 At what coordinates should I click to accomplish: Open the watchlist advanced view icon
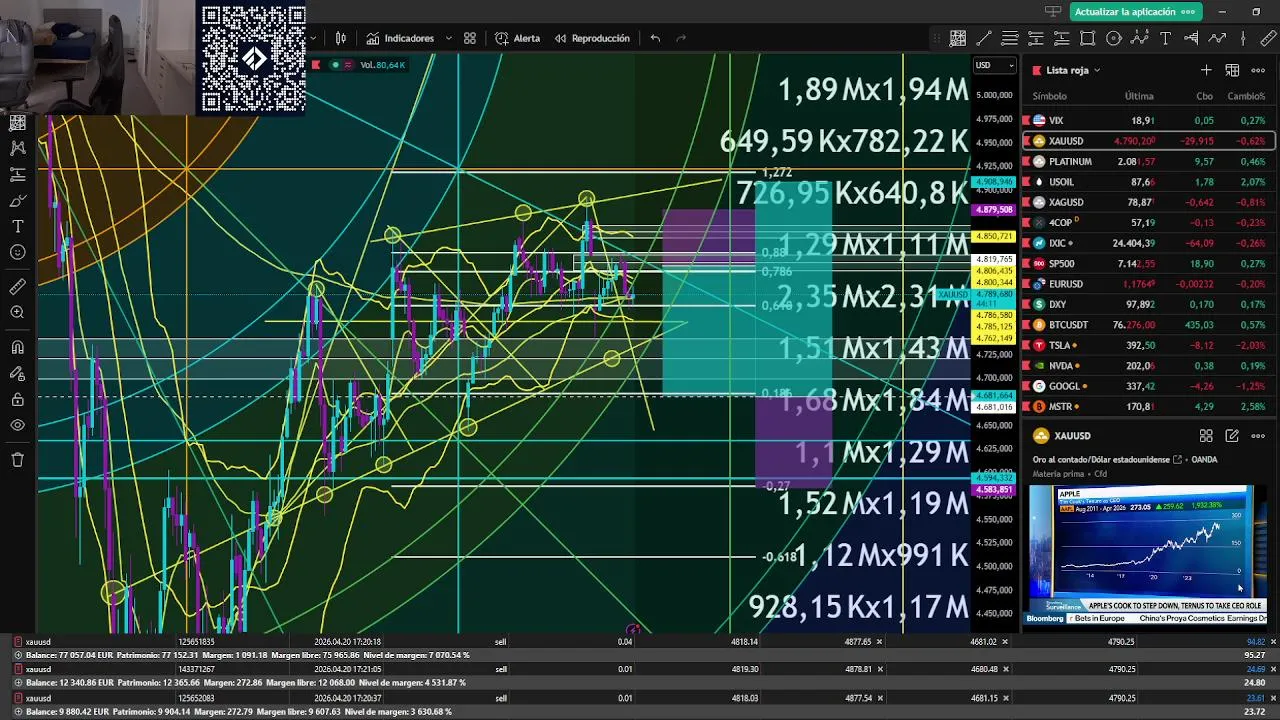(x=1232, y=70)
